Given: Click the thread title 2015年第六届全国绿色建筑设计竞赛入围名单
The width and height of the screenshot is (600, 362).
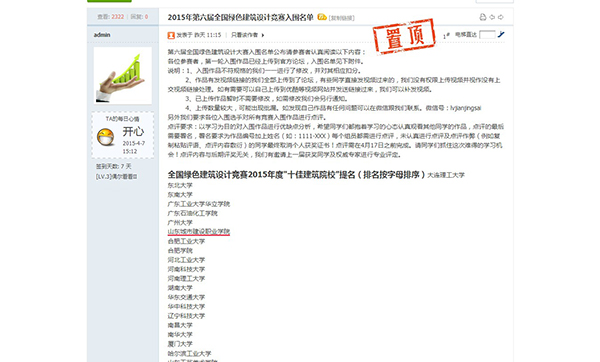Looking at the screenshot, I should point(240,17).
